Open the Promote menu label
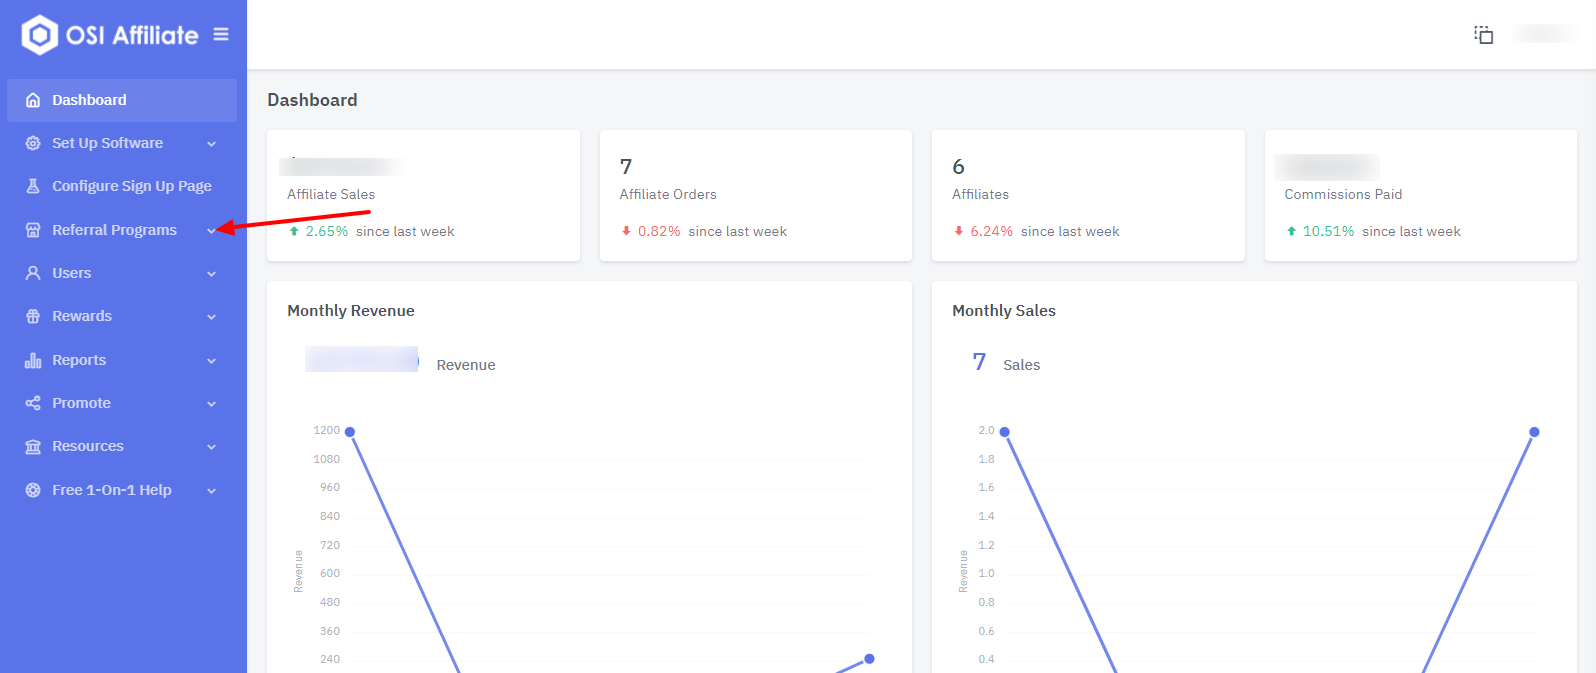This screenshot has height=673, width=1596. [x=81, y=403]
